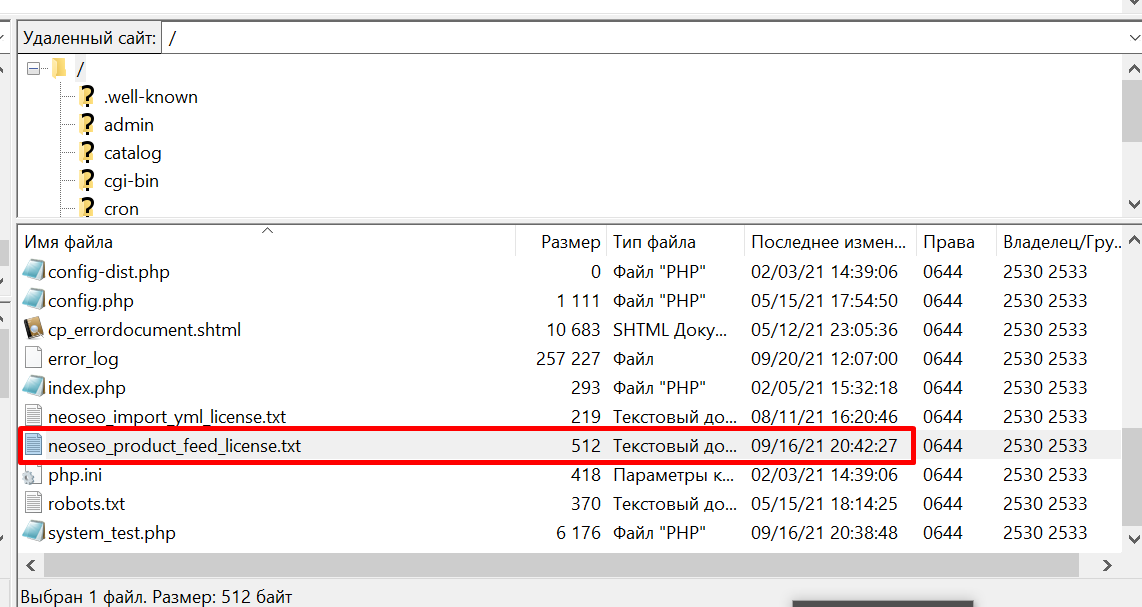The width and height of the screenshot is (1142, 607).
Task: Click the php.ini settings file icon
Action: (30, 476)
